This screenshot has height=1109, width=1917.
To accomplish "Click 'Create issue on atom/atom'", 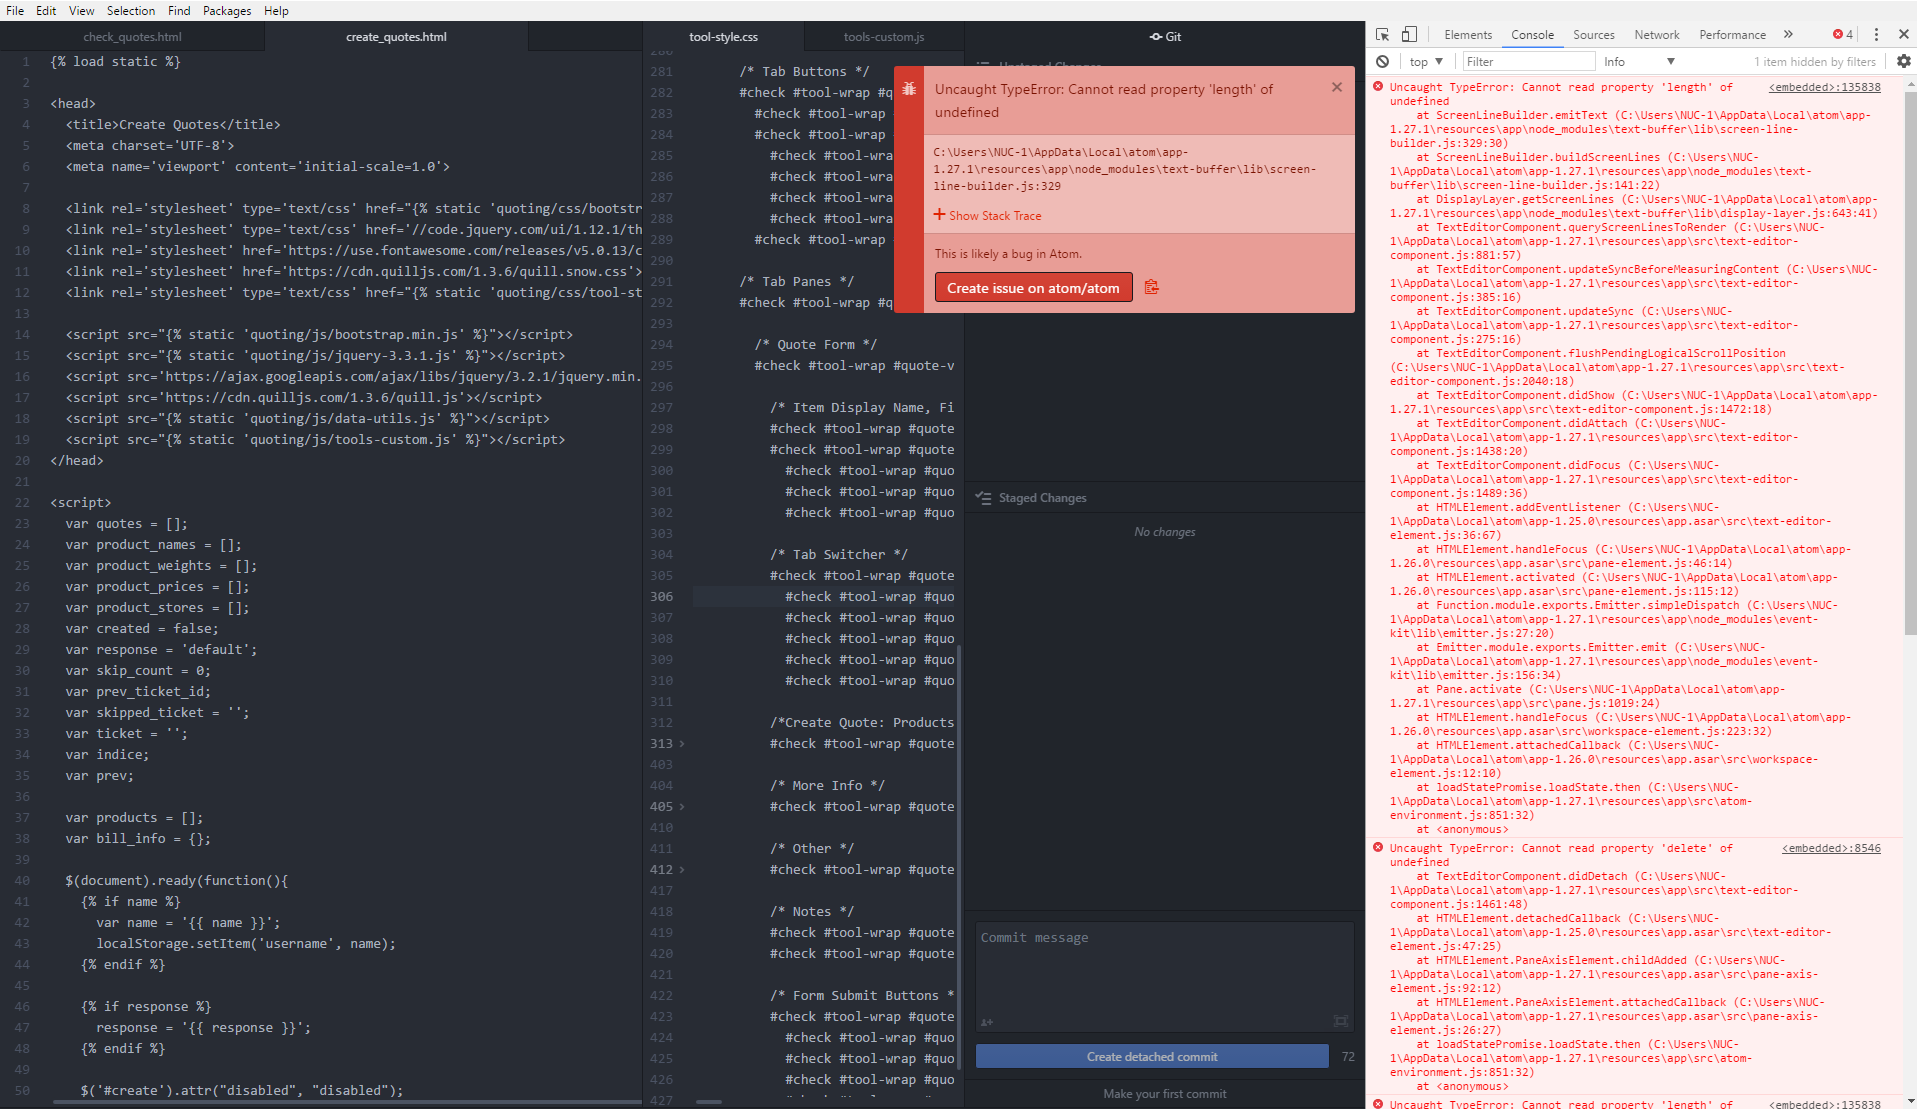I will (x=1032, y=287).
